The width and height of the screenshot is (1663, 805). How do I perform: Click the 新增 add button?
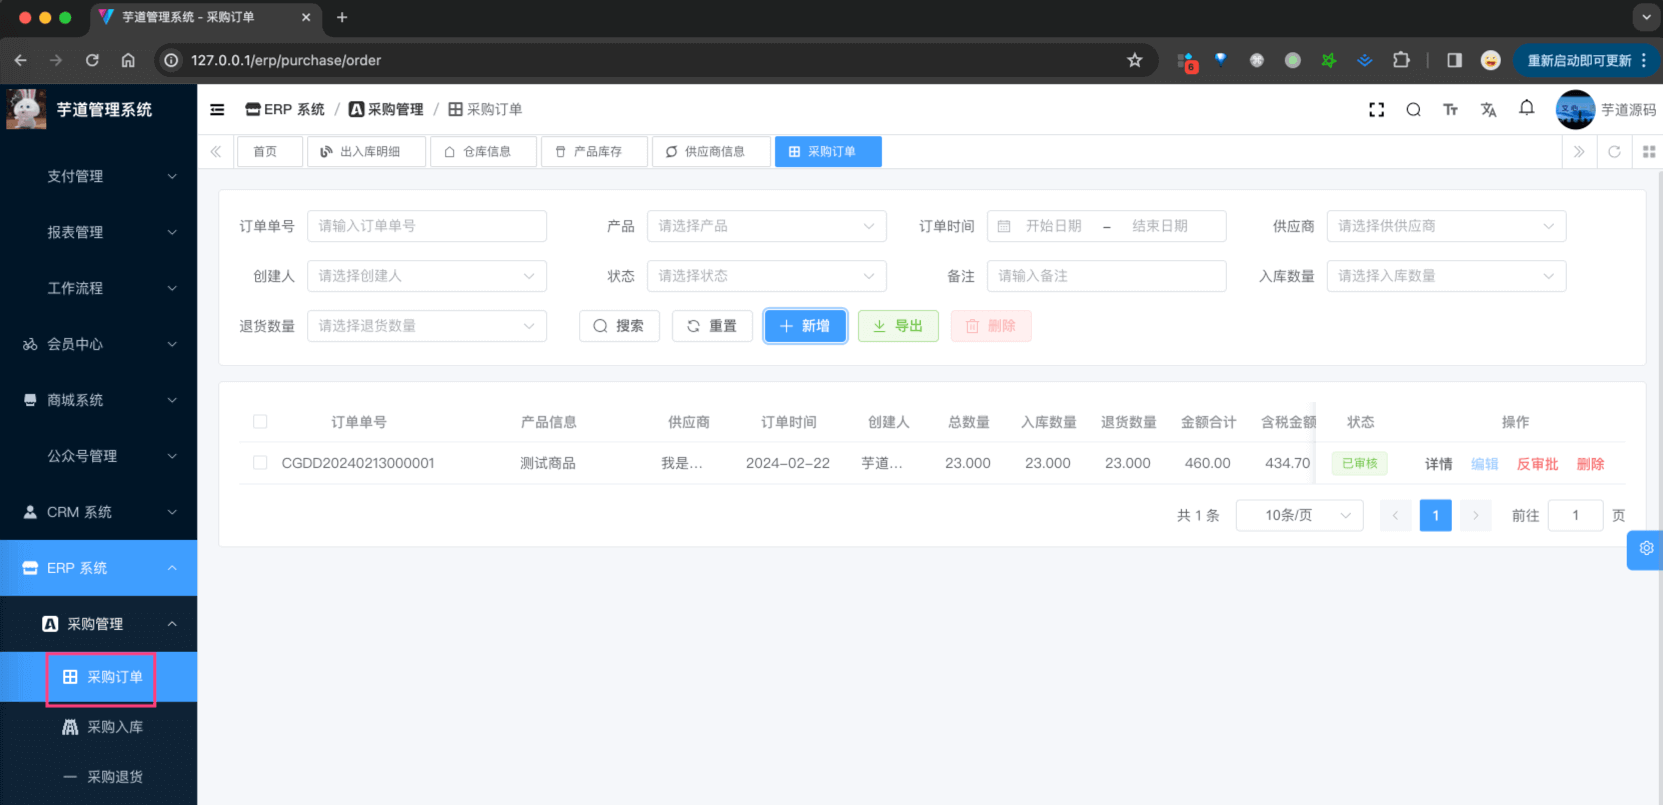[x=805, y=326]
